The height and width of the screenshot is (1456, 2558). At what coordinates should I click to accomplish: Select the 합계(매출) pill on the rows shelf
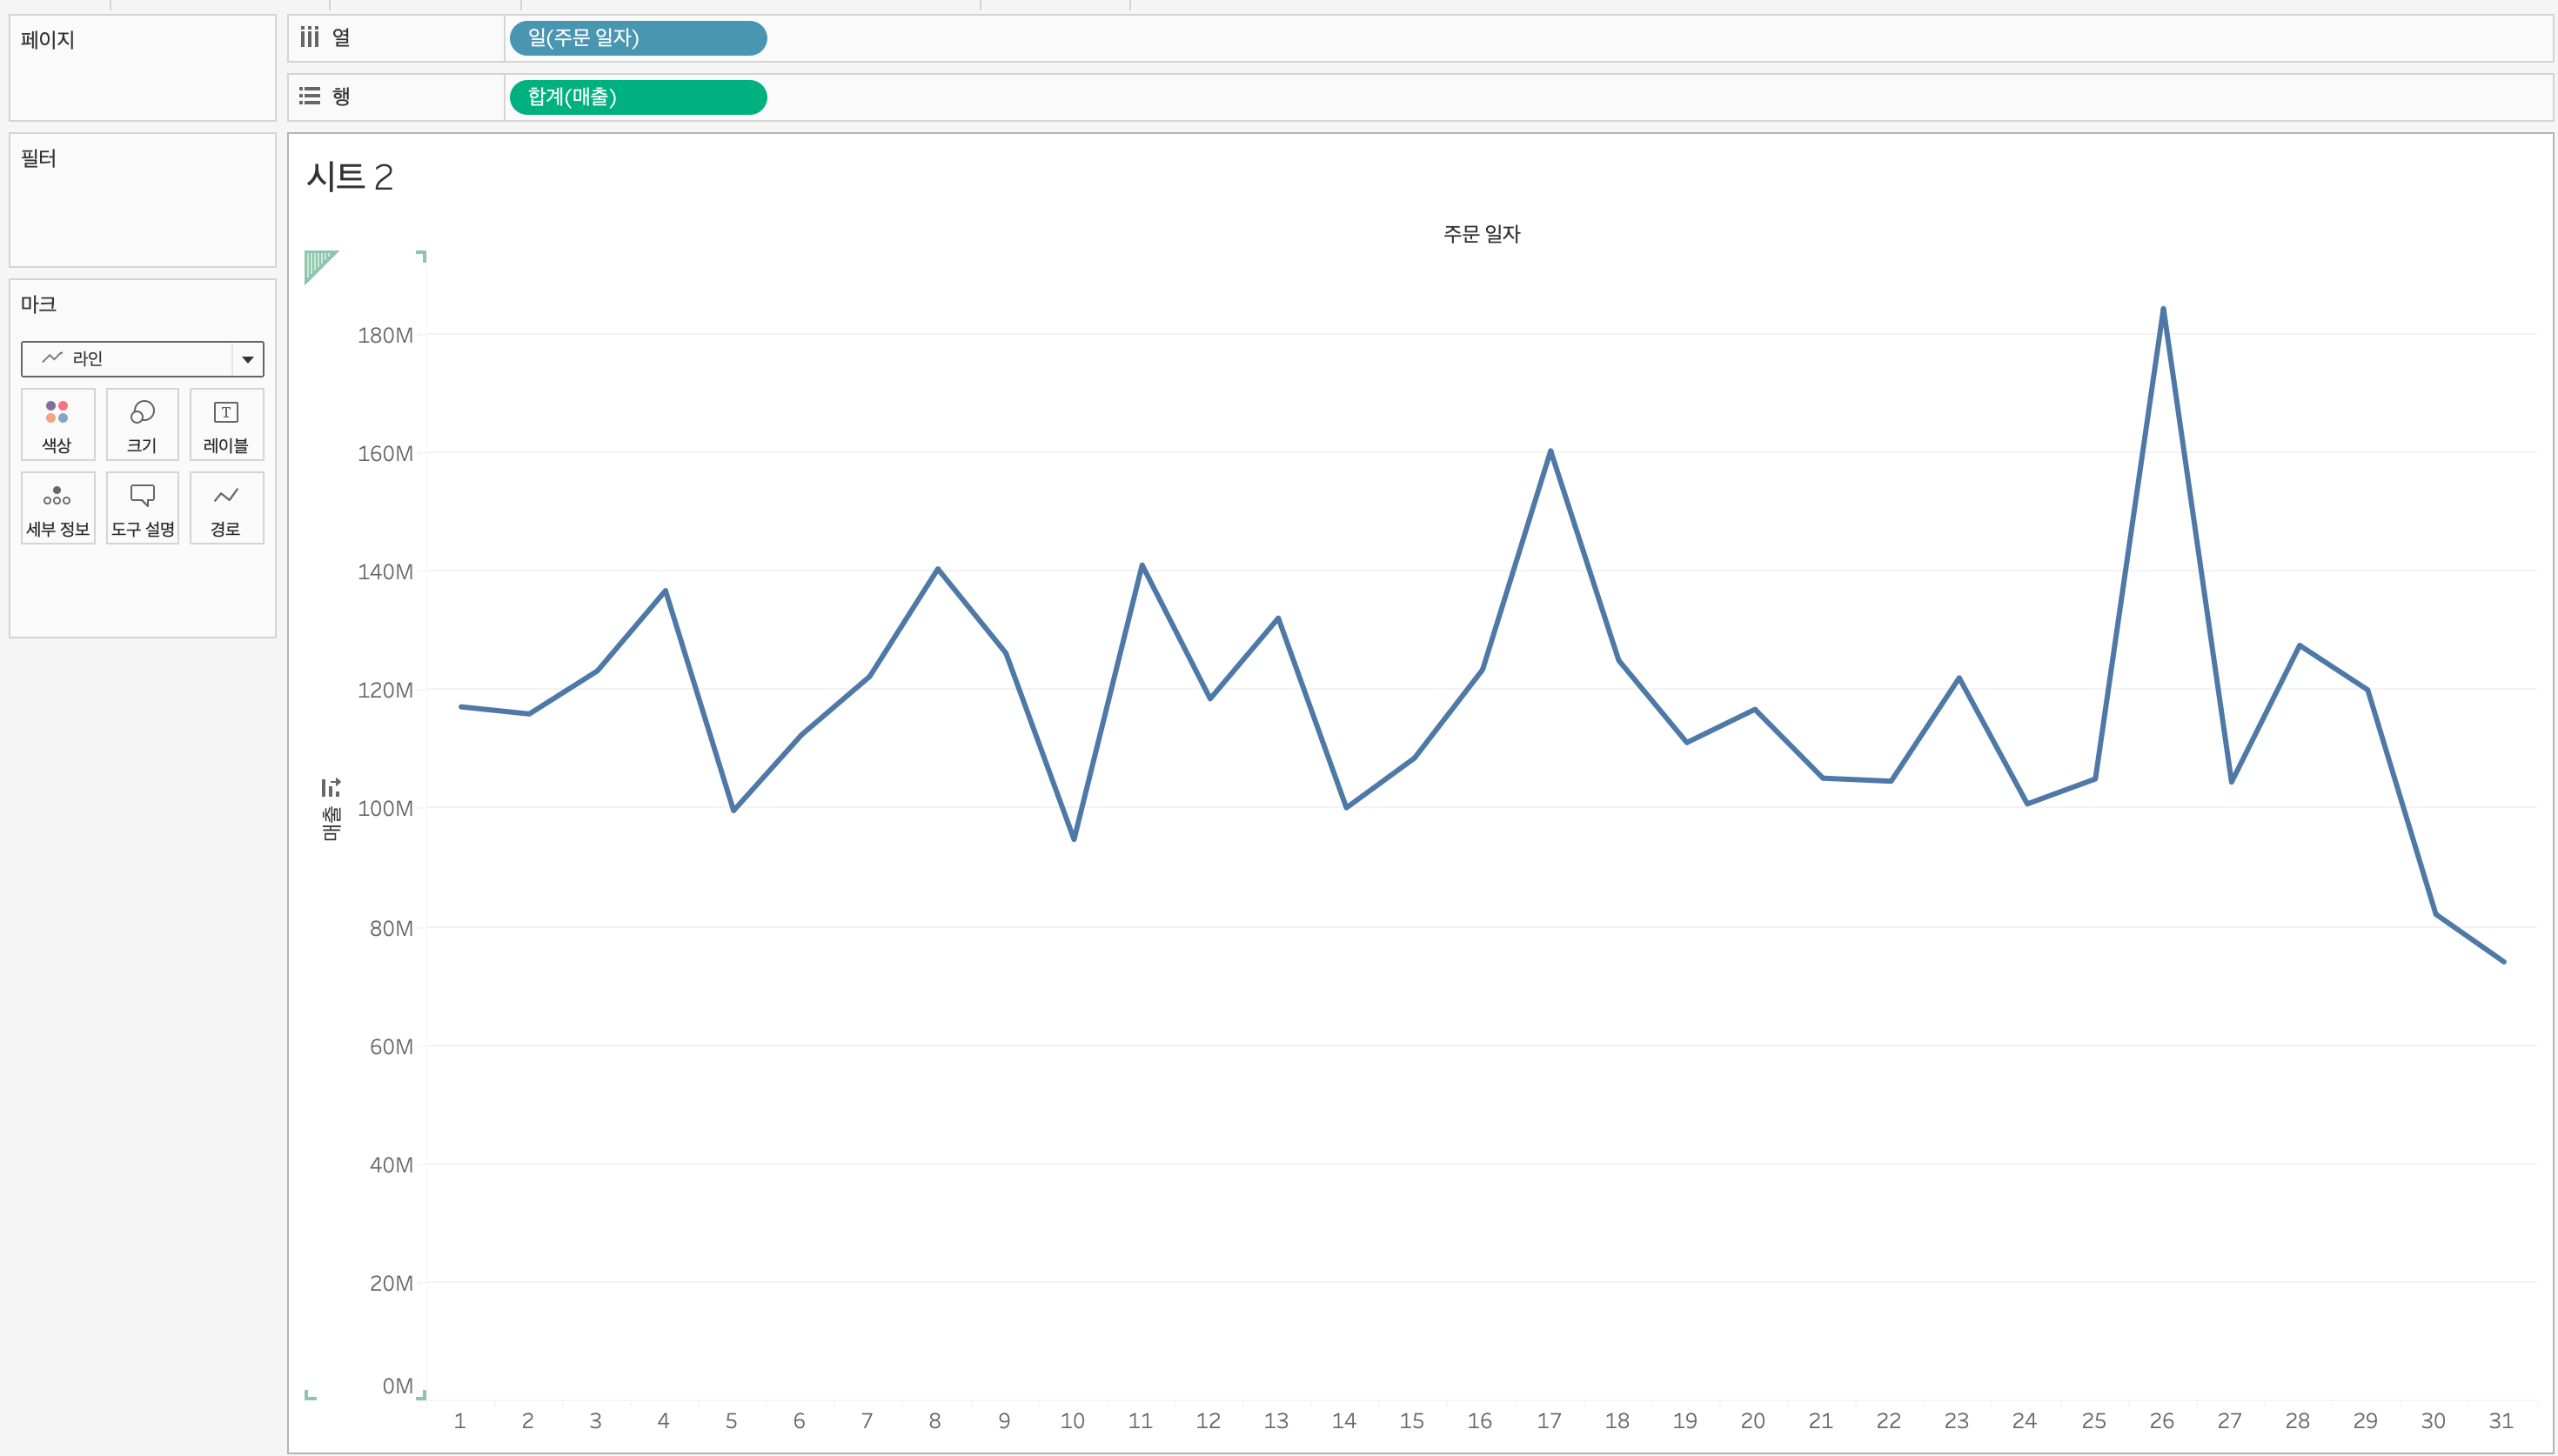point(637,97)
